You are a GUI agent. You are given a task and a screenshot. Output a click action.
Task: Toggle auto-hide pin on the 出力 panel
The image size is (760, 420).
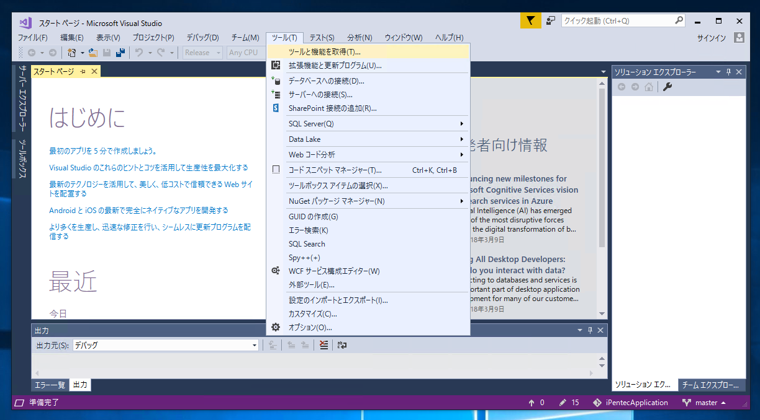click(590, 330)
